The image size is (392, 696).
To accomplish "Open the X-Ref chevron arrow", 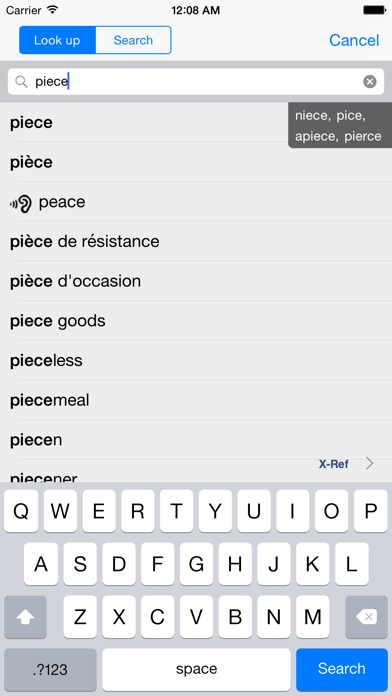I will (369, 464).
